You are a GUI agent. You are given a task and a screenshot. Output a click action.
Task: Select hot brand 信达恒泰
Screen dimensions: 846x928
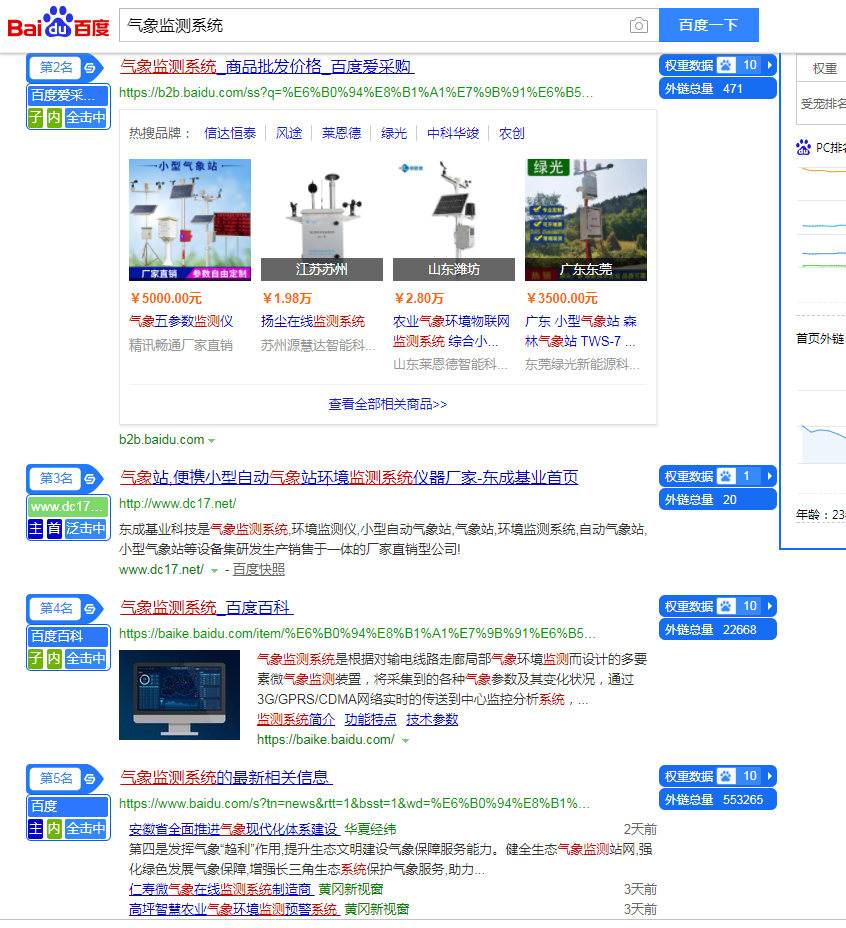(x=230, y=133)
